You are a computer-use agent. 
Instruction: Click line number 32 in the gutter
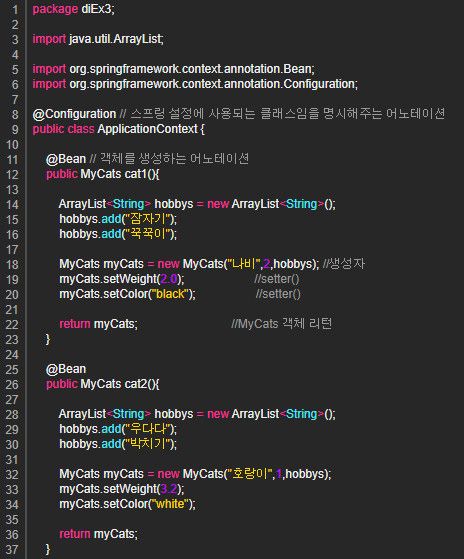(x=12, y=474)
